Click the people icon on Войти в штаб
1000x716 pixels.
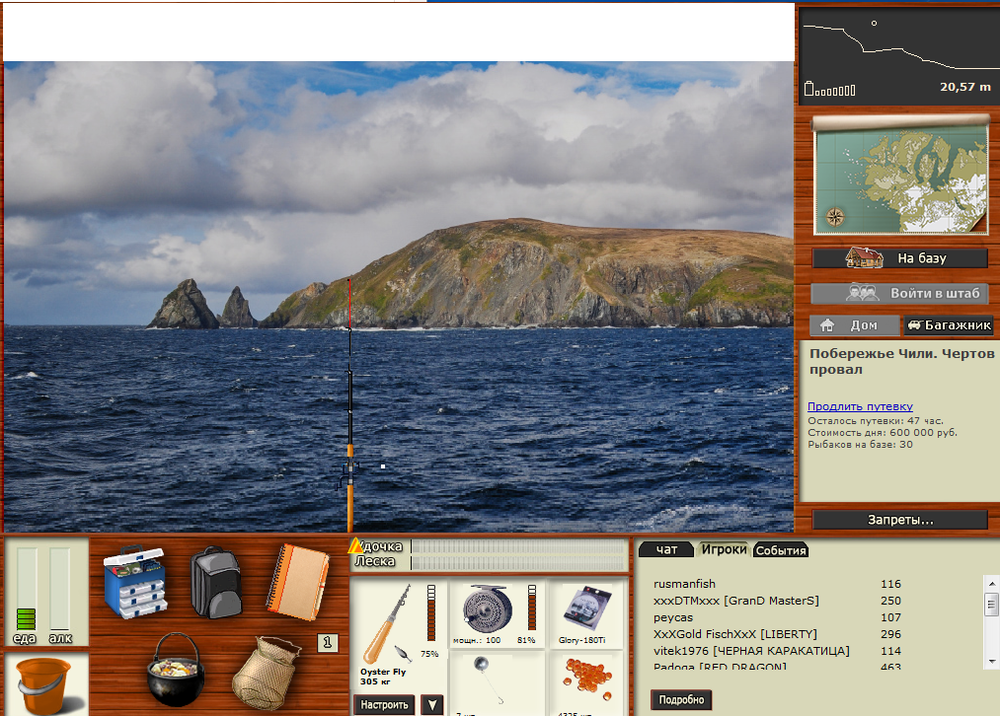coord(862,293)
